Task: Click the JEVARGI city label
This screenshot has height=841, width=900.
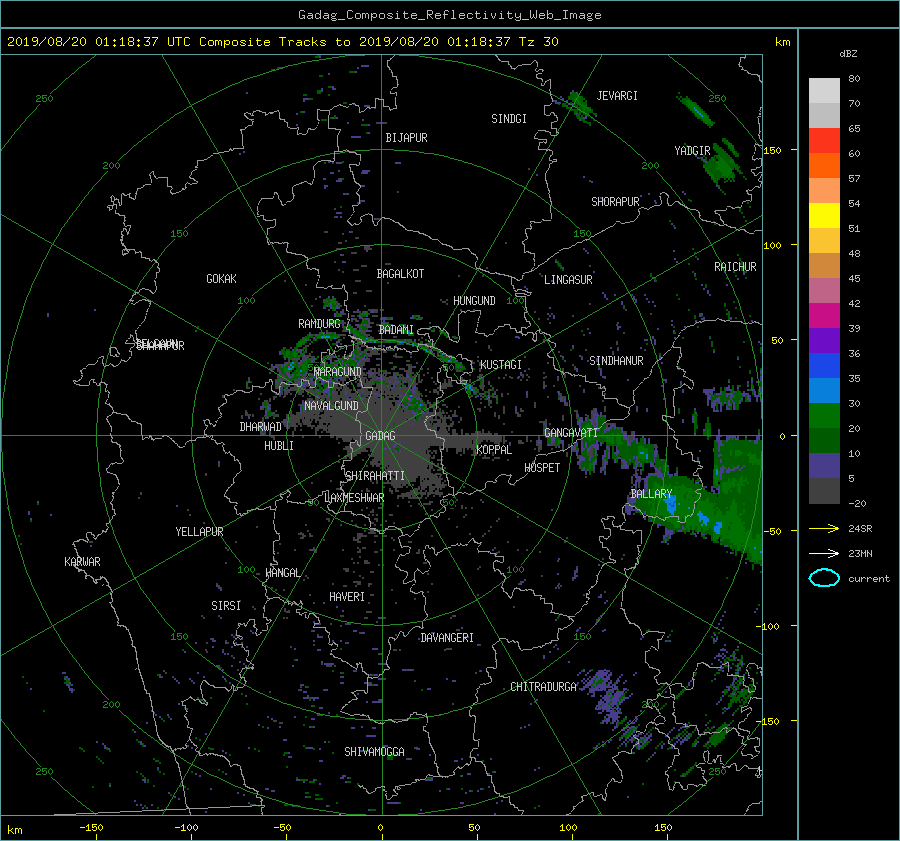Action: (617, 96)
